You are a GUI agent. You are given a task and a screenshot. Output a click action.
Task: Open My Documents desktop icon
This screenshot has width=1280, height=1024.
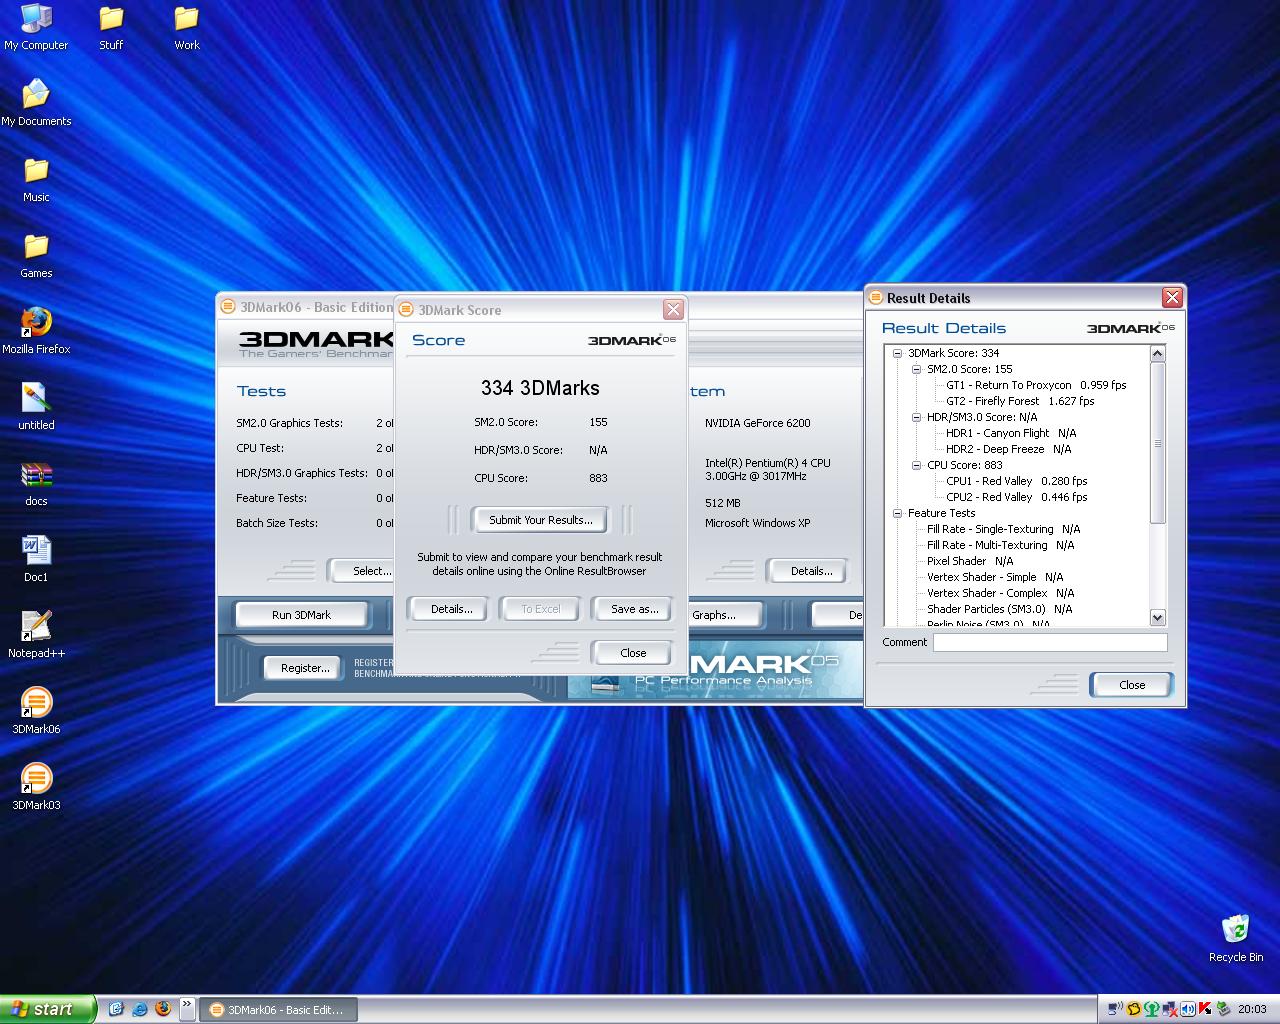coord(36,104)
